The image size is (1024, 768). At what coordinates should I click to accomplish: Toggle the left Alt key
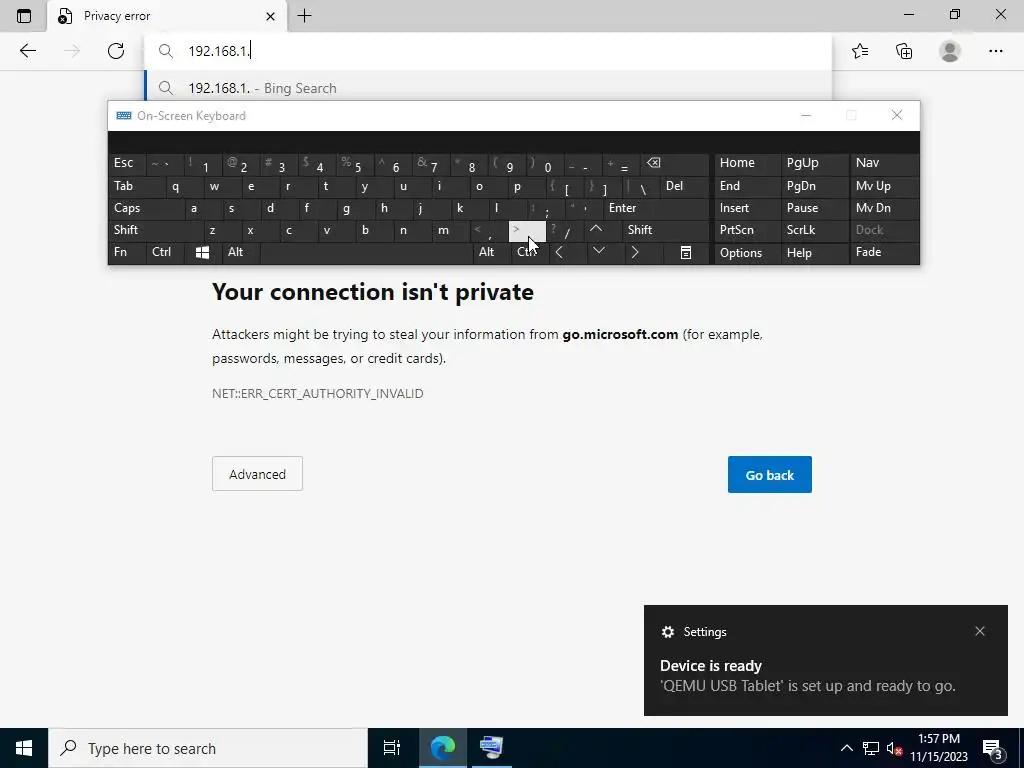click(240, 253)
